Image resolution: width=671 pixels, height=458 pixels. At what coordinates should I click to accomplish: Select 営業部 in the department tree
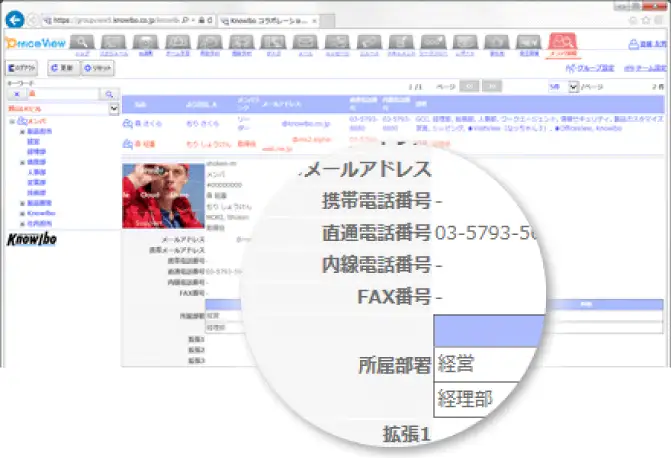pos(36,183)
